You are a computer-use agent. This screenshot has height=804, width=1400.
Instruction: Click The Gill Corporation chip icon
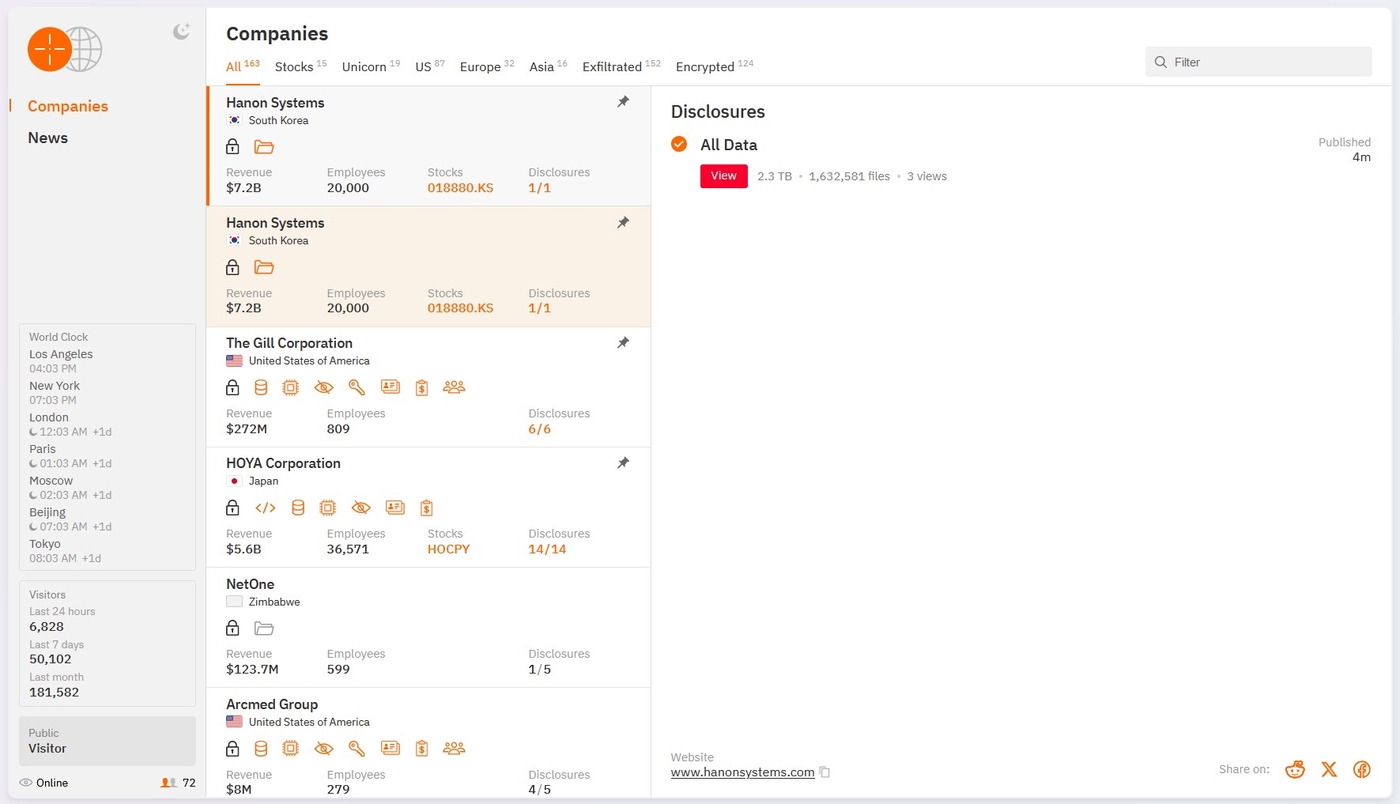pyautogui.click(x=291, y=387)
